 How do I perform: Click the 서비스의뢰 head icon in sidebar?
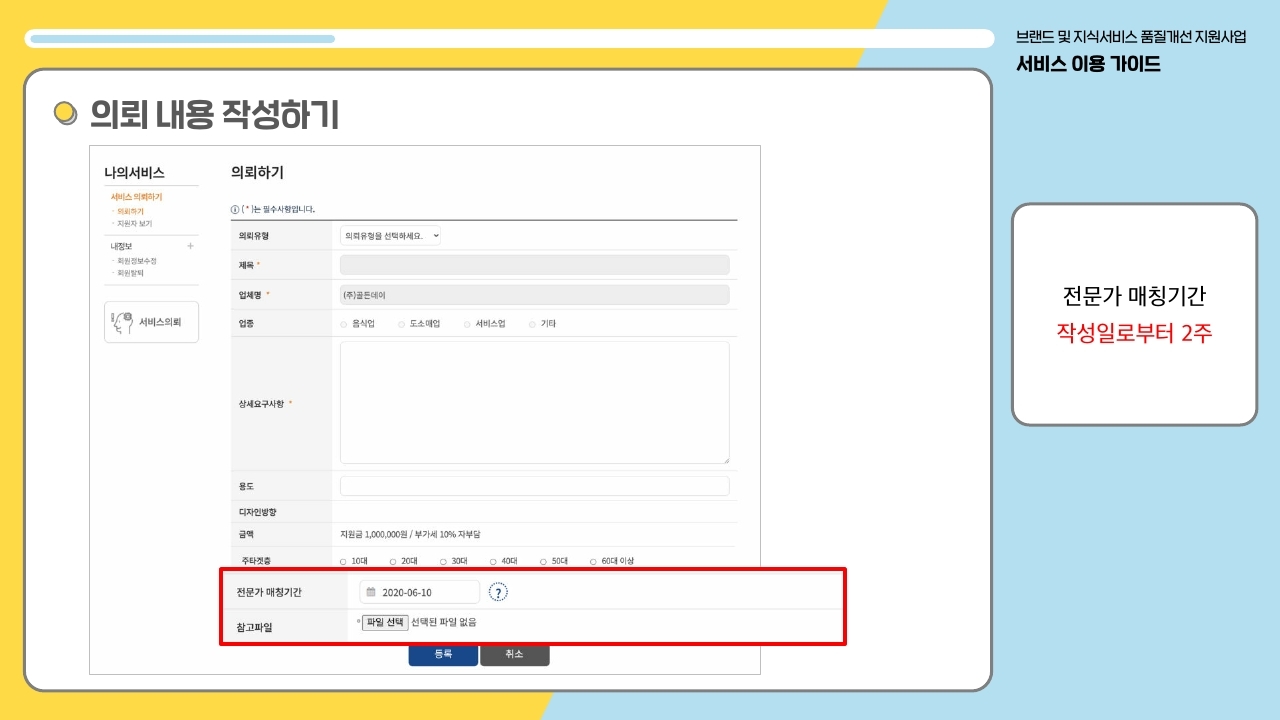point(123,322)
